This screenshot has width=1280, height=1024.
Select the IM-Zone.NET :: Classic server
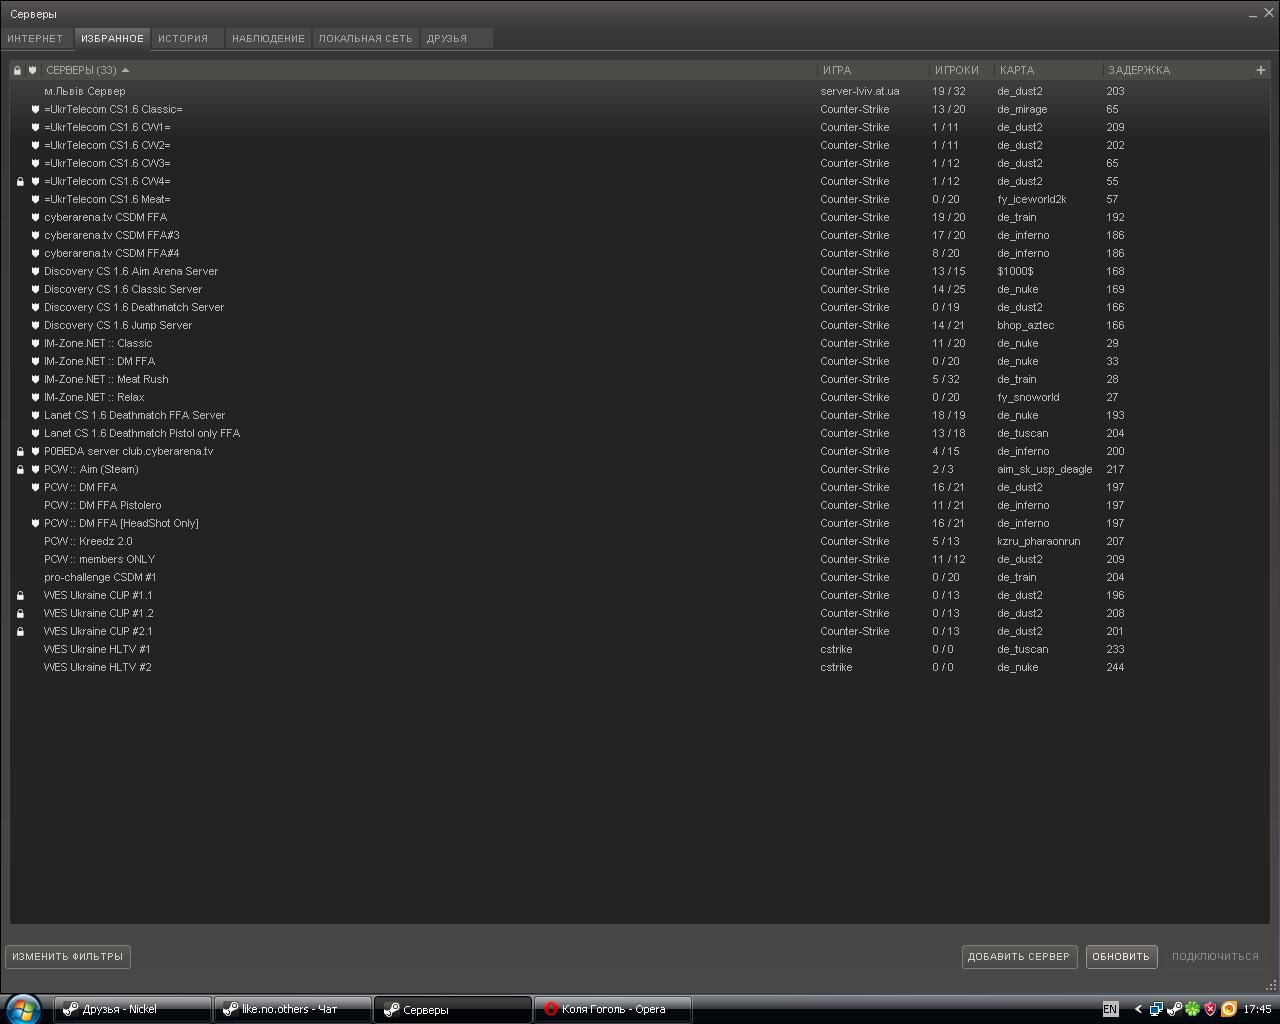[x=640, y=343]
